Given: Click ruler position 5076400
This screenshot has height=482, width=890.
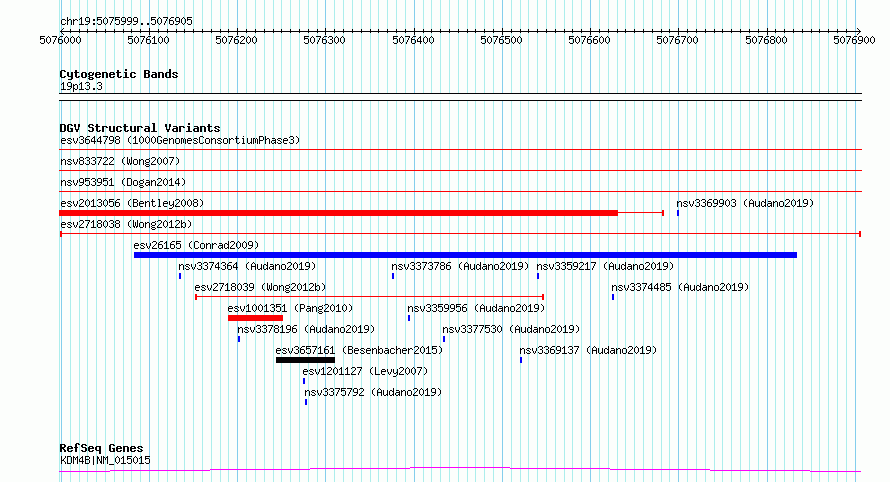Looking at the screenshot, I should 413,40.
